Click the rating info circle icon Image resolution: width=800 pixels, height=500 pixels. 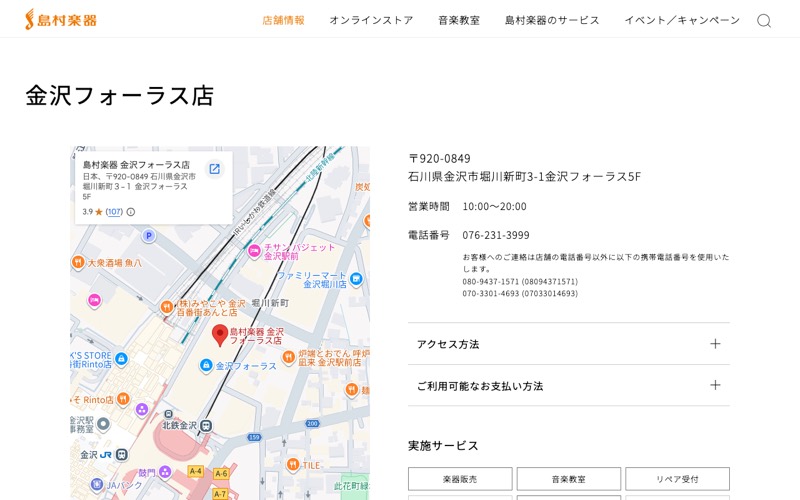coord(131,212)
